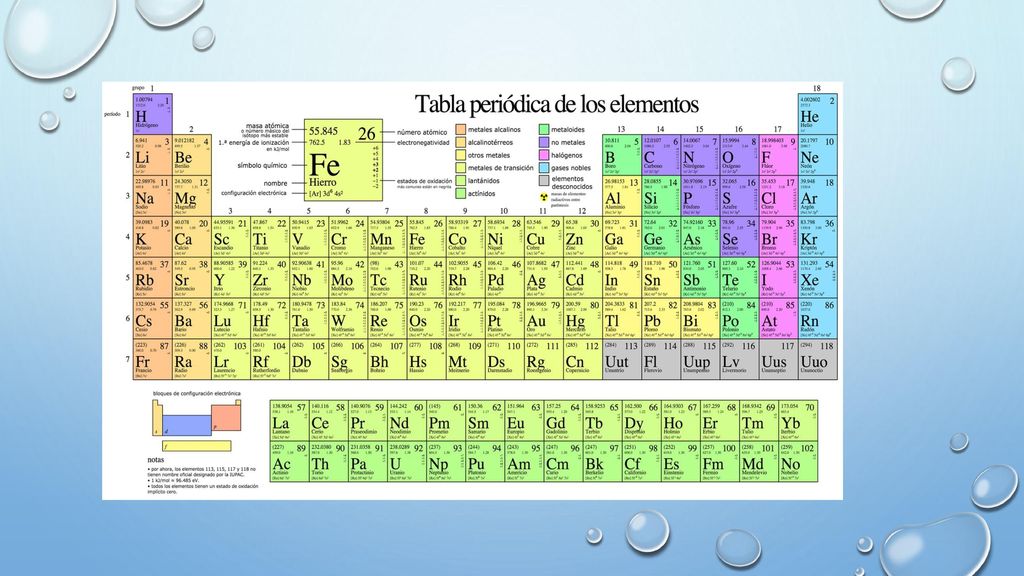The height and width of the screenshot is (576, 1024).
Task: Select the mercury (Hg) element cell
Action: click(583, 318)
